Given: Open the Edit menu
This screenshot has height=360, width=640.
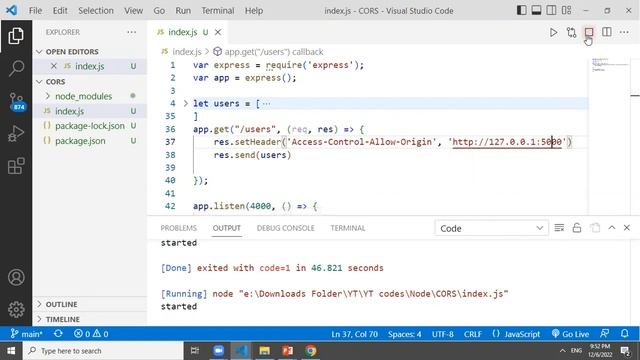Looking at the screenshot, I should coord(60,11).
